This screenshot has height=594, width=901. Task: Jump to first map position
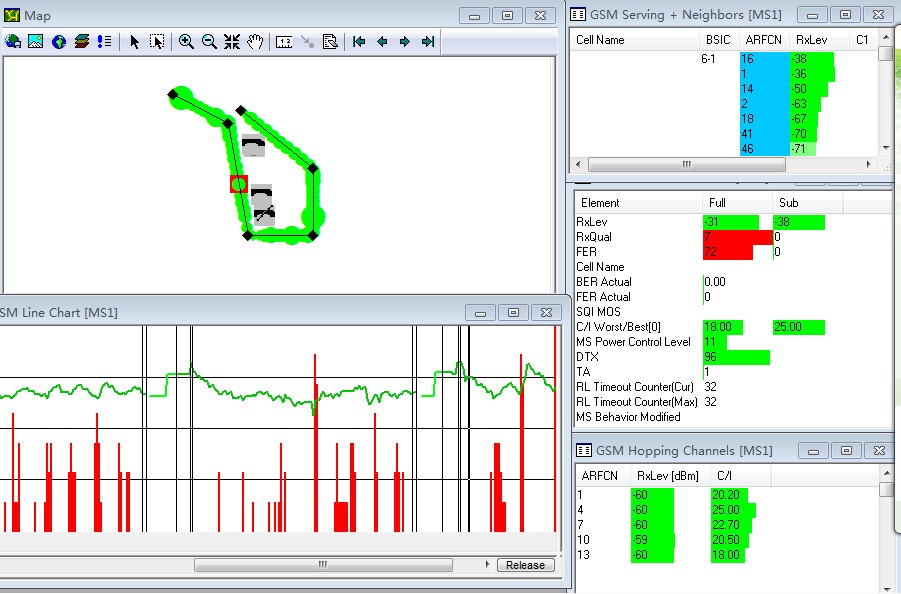click(358, 42)
